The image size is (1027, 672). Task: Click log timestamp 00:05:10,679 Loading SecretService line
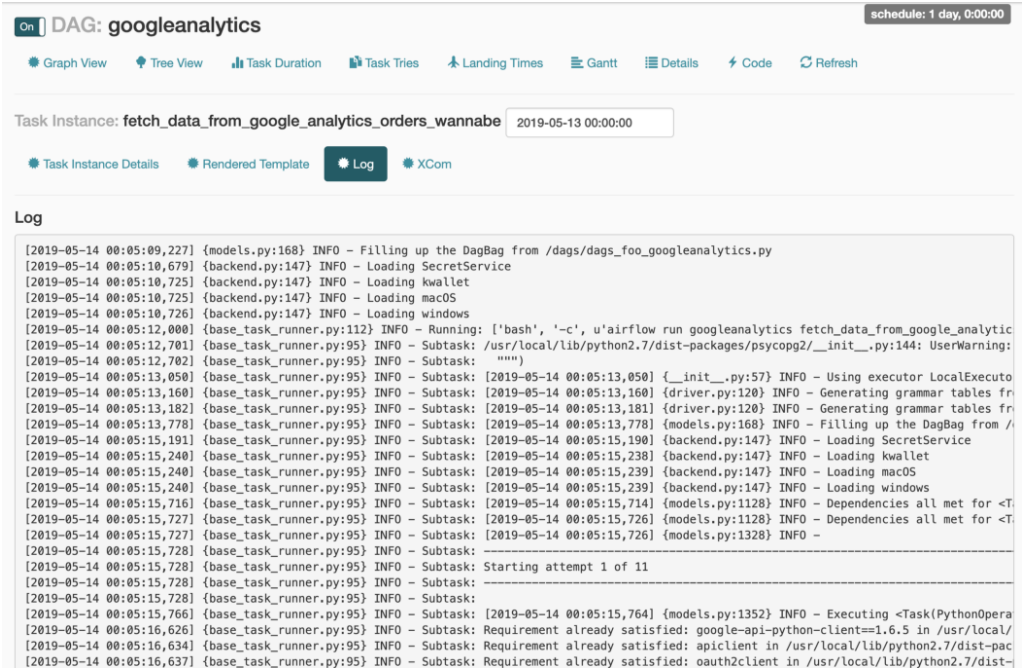tap(268, 266)
